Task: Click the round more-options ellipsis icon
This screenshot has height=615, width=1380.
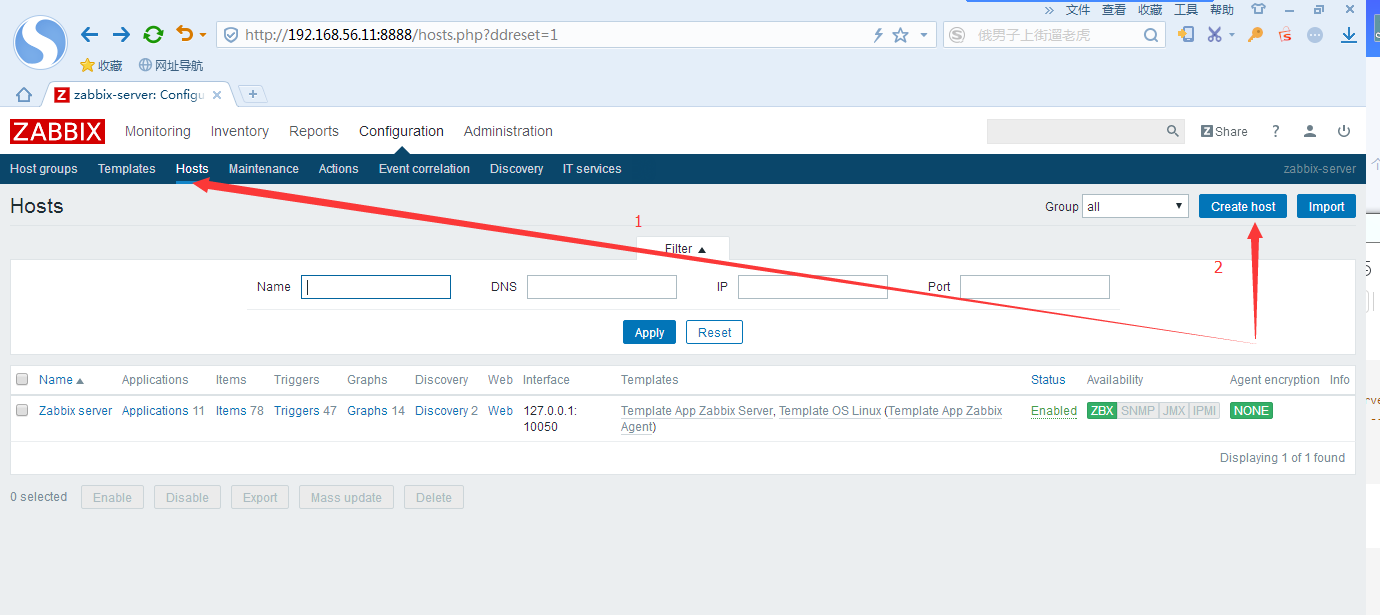Action: point(1315,35)
